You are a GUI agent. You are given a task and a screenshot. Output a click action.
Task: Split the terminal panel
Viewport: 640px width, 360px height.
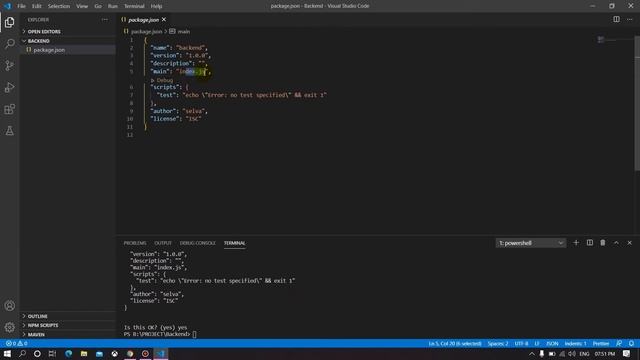590,243
